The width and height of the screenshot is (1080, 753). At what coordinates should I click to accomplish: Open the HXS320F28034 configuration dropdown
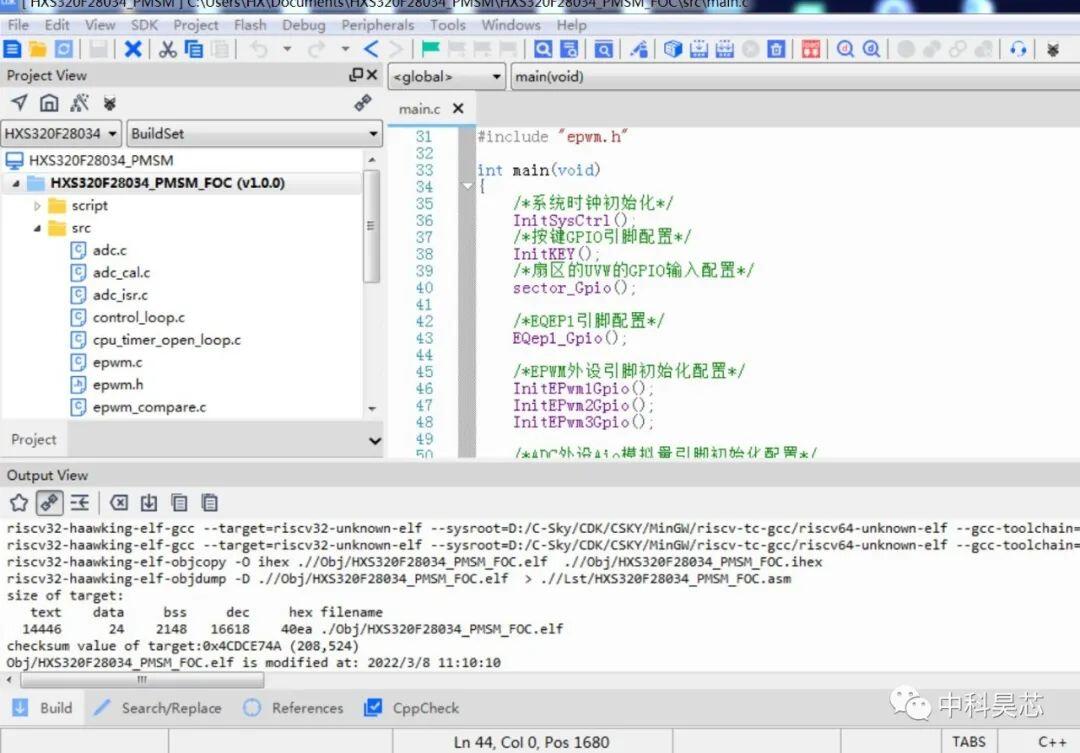[x=61, y=133]
